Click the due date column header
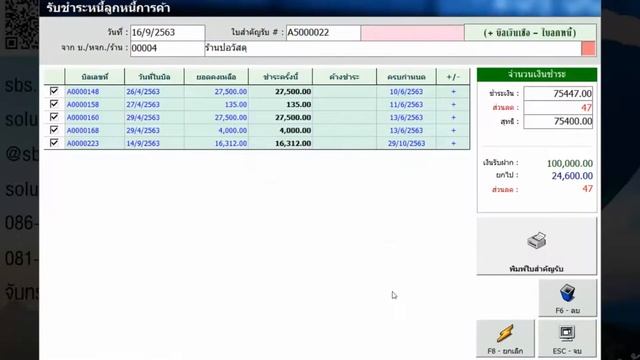The image size is (640, 360). (406, 77)
